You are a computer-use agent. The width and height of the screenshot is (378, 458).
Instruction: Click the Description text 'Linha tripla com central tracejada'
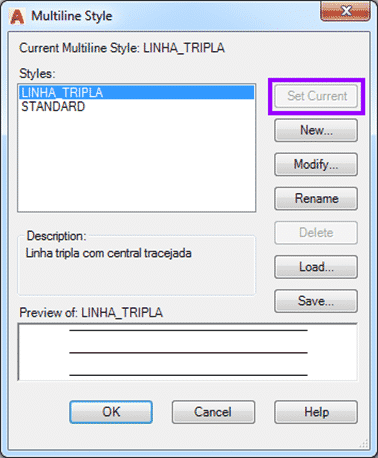click(109, 253)
